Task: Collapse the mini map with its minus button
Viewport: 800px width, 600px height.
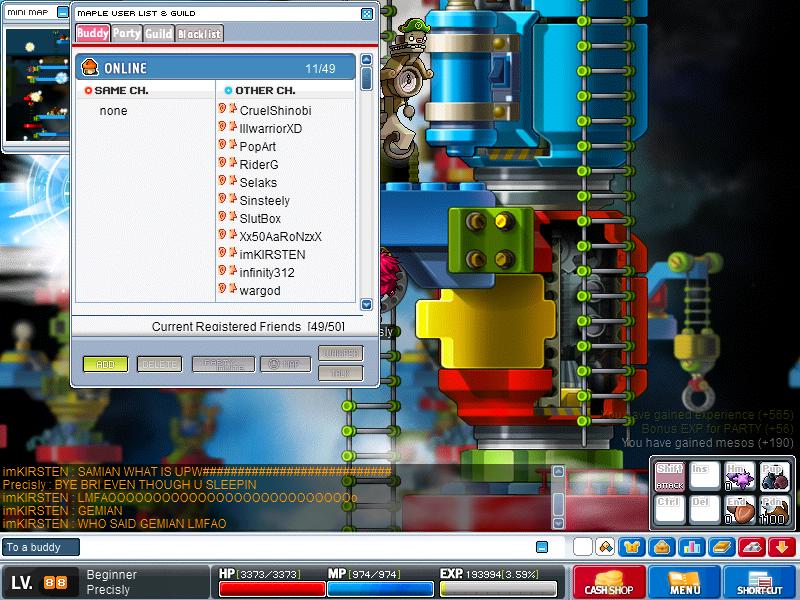Action: pos(62,12)
